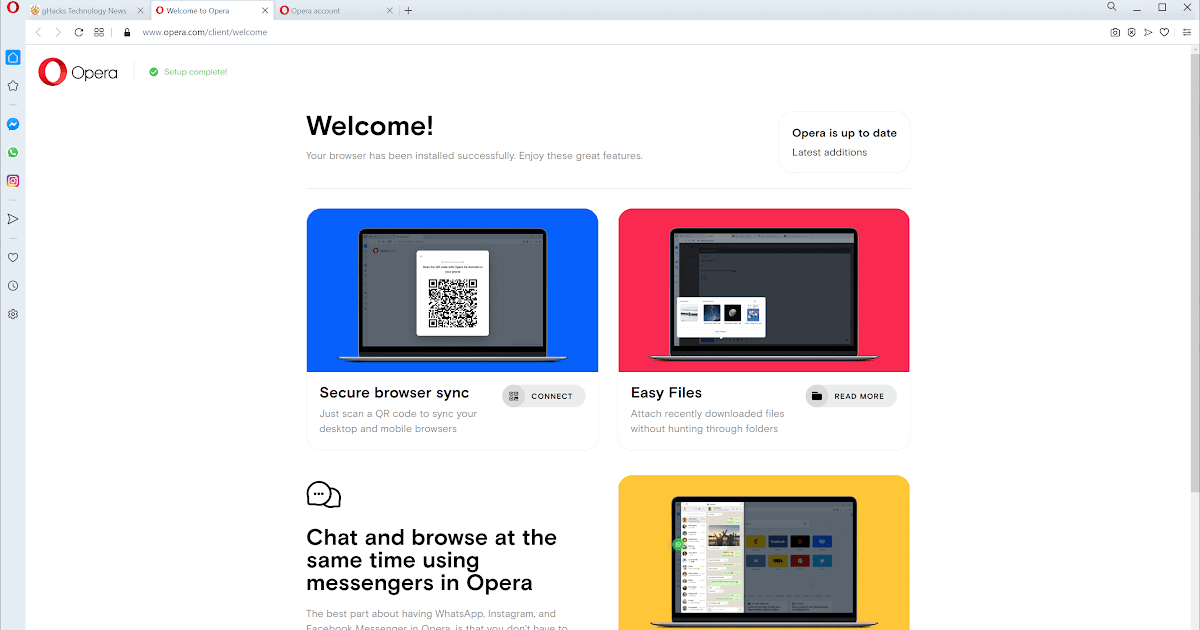Open the ad blocker shield icon
This screenshot has width=1200, height=630.
click(x=1131, y=32)
